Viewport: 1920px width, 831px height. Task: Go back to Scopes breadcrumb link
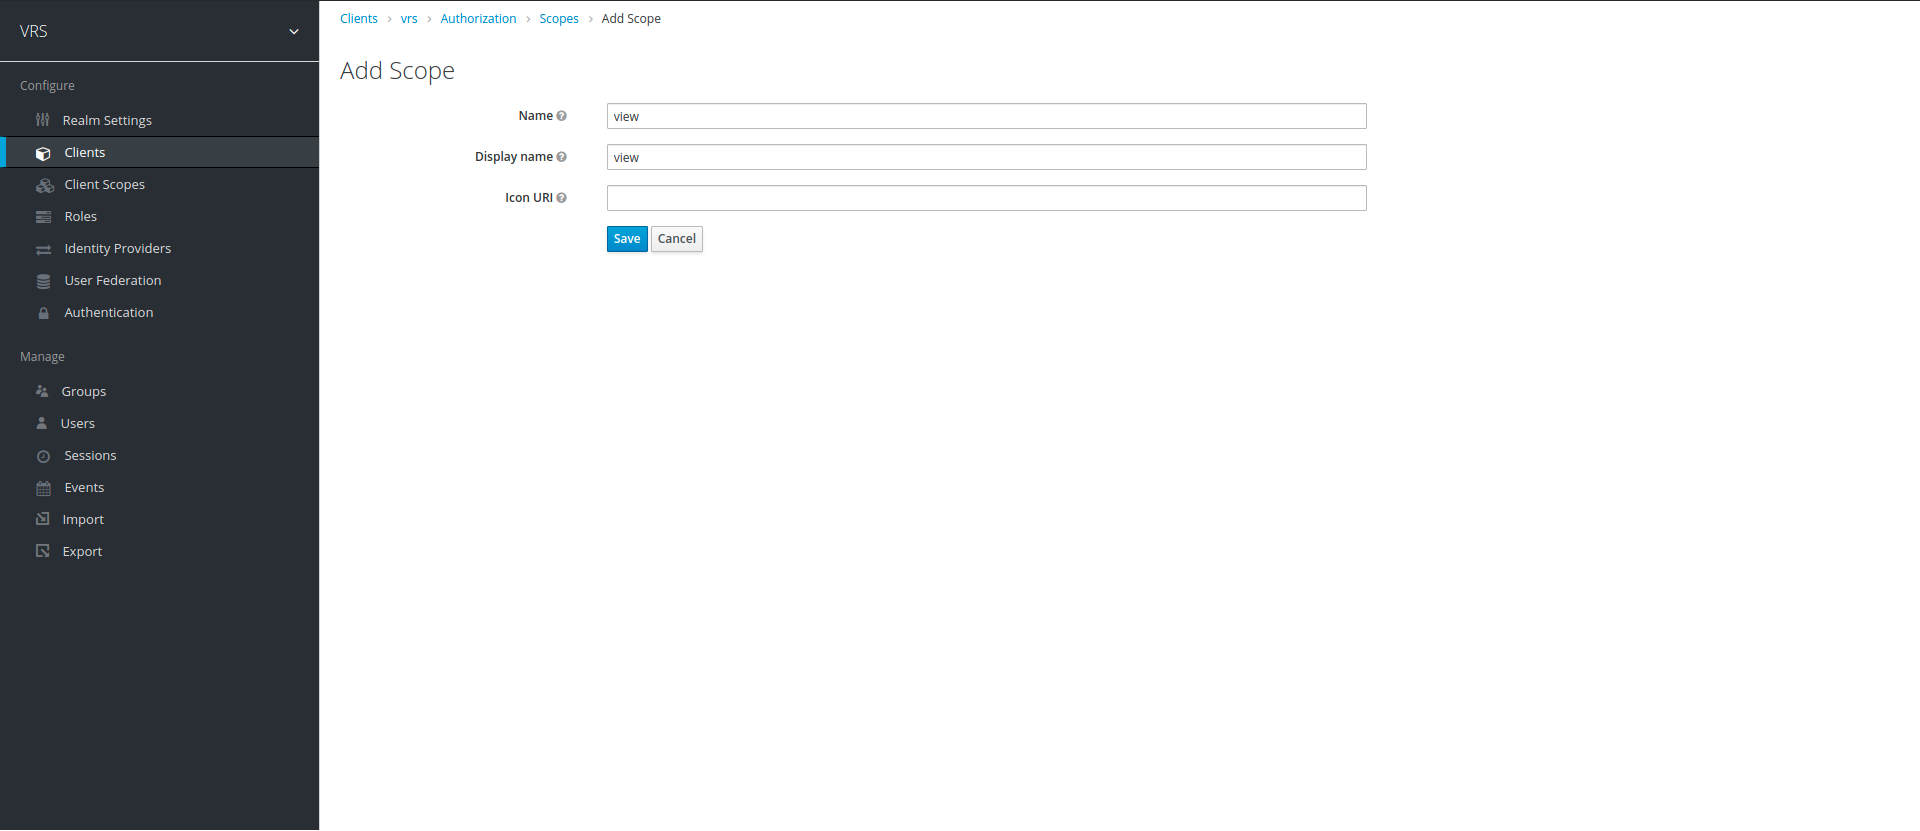tap(558, 19)
